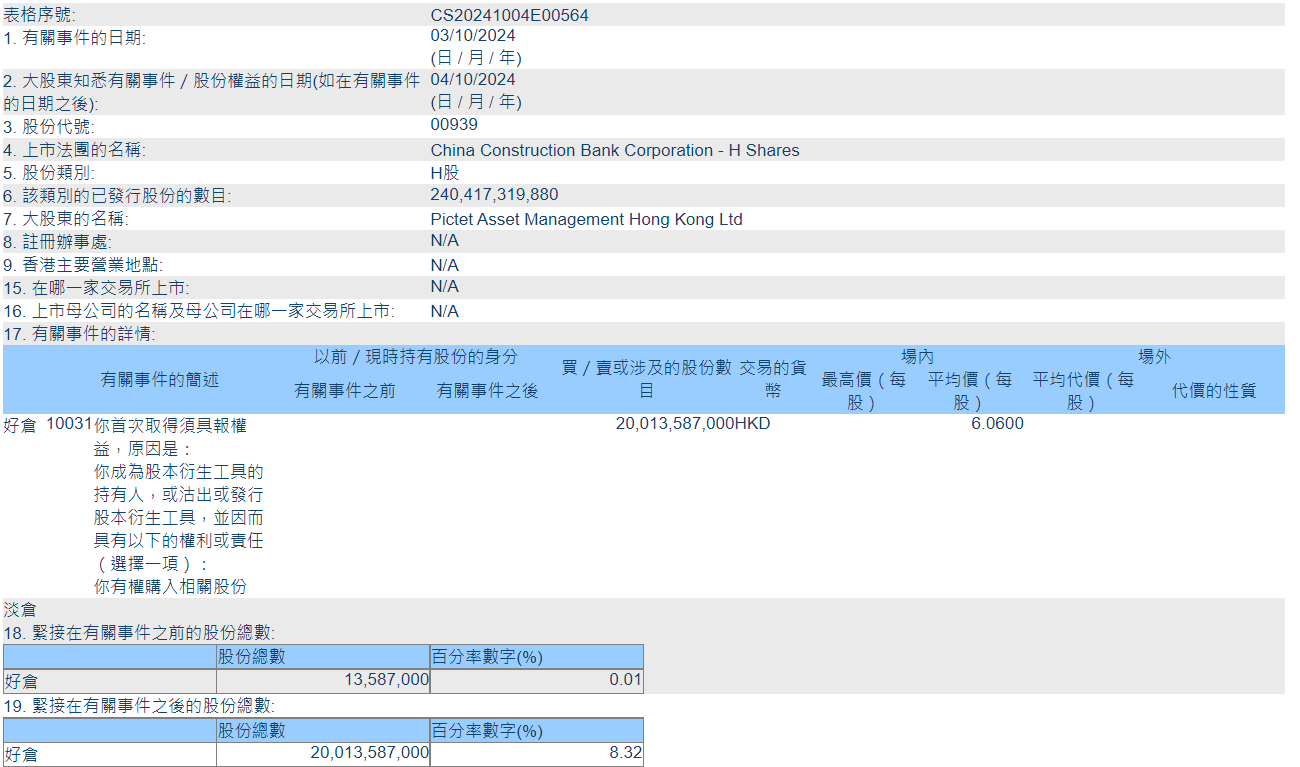Click the 場內 column group header
This screenshot has height=767, width=1300.
(x=918, y=357)
